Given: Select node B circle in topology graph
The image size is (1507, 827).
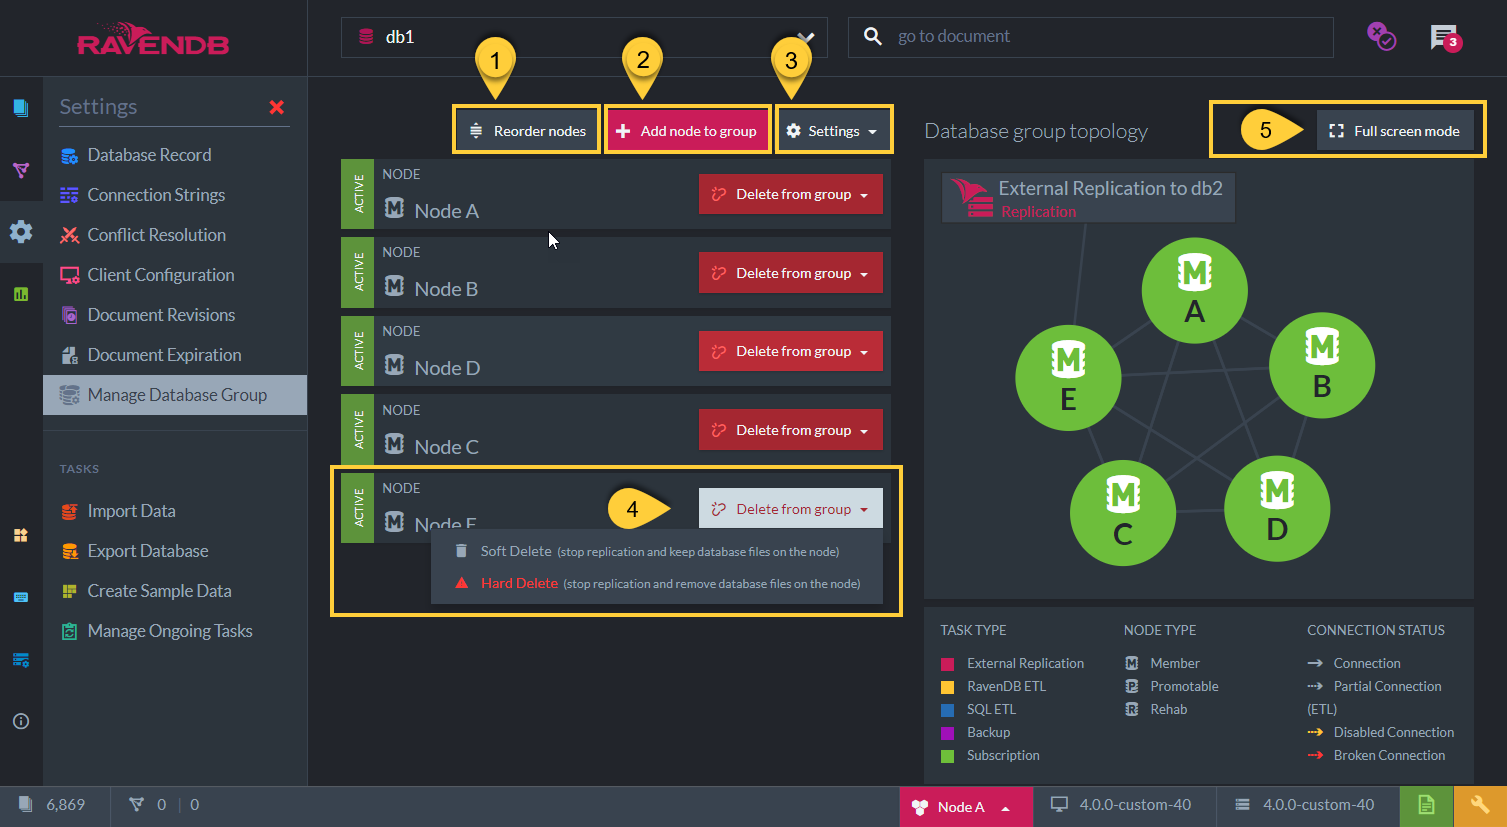Looking at the screenshot, I should (1322, 365).
